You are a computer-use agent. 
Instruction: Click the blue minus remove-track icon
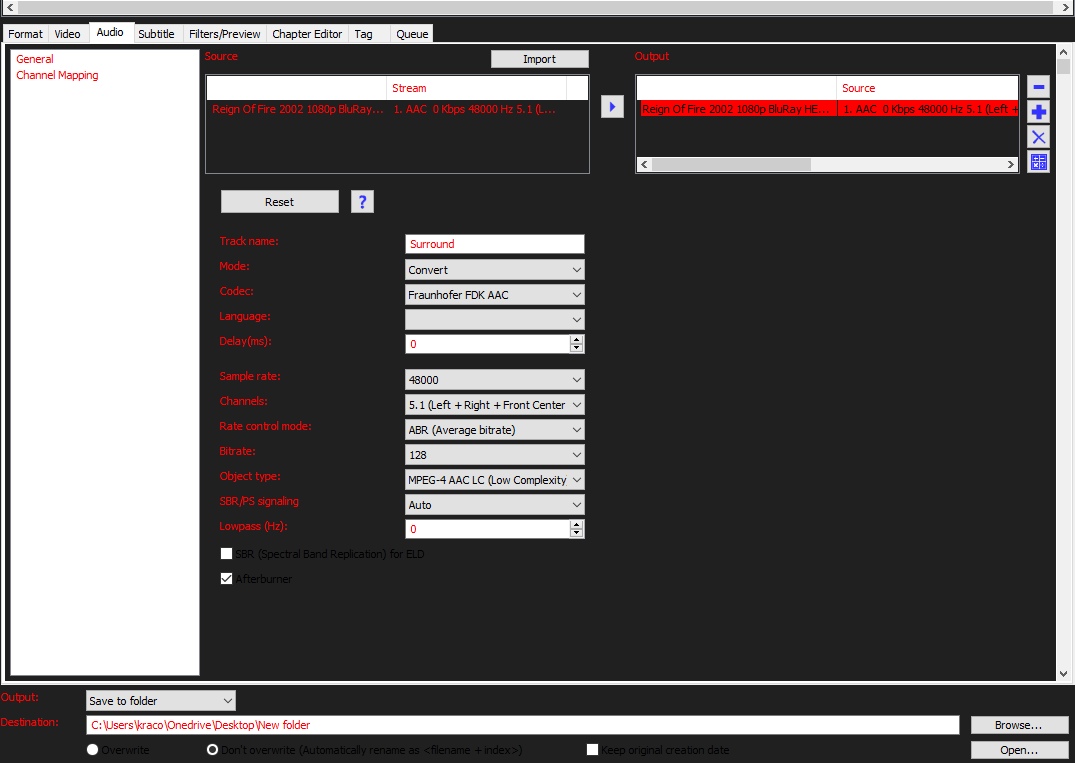pos(1038,87)
